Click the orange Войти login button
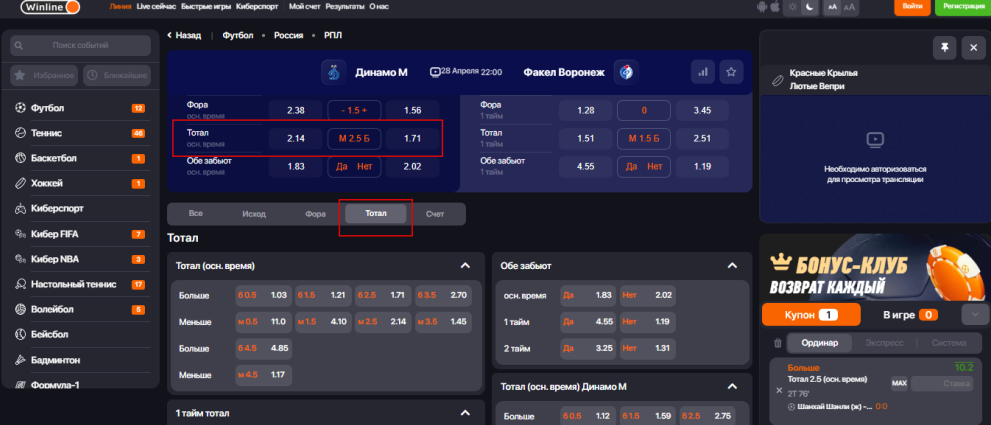Image resolution: width=991 pixels, height=425 pixels. 912,7
